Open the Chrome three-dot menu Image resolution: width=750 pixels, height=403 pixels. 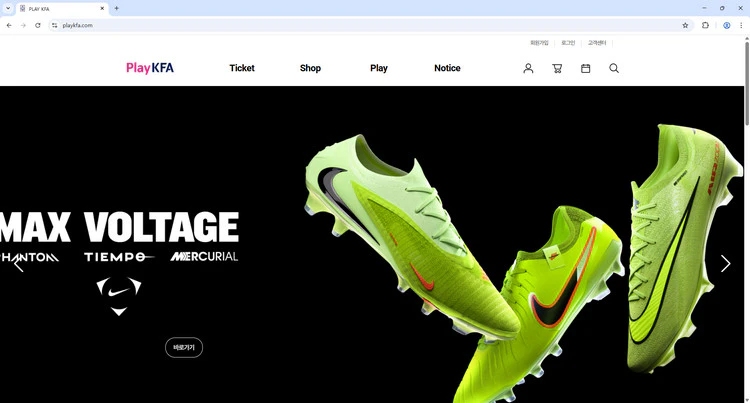point(741,25)
